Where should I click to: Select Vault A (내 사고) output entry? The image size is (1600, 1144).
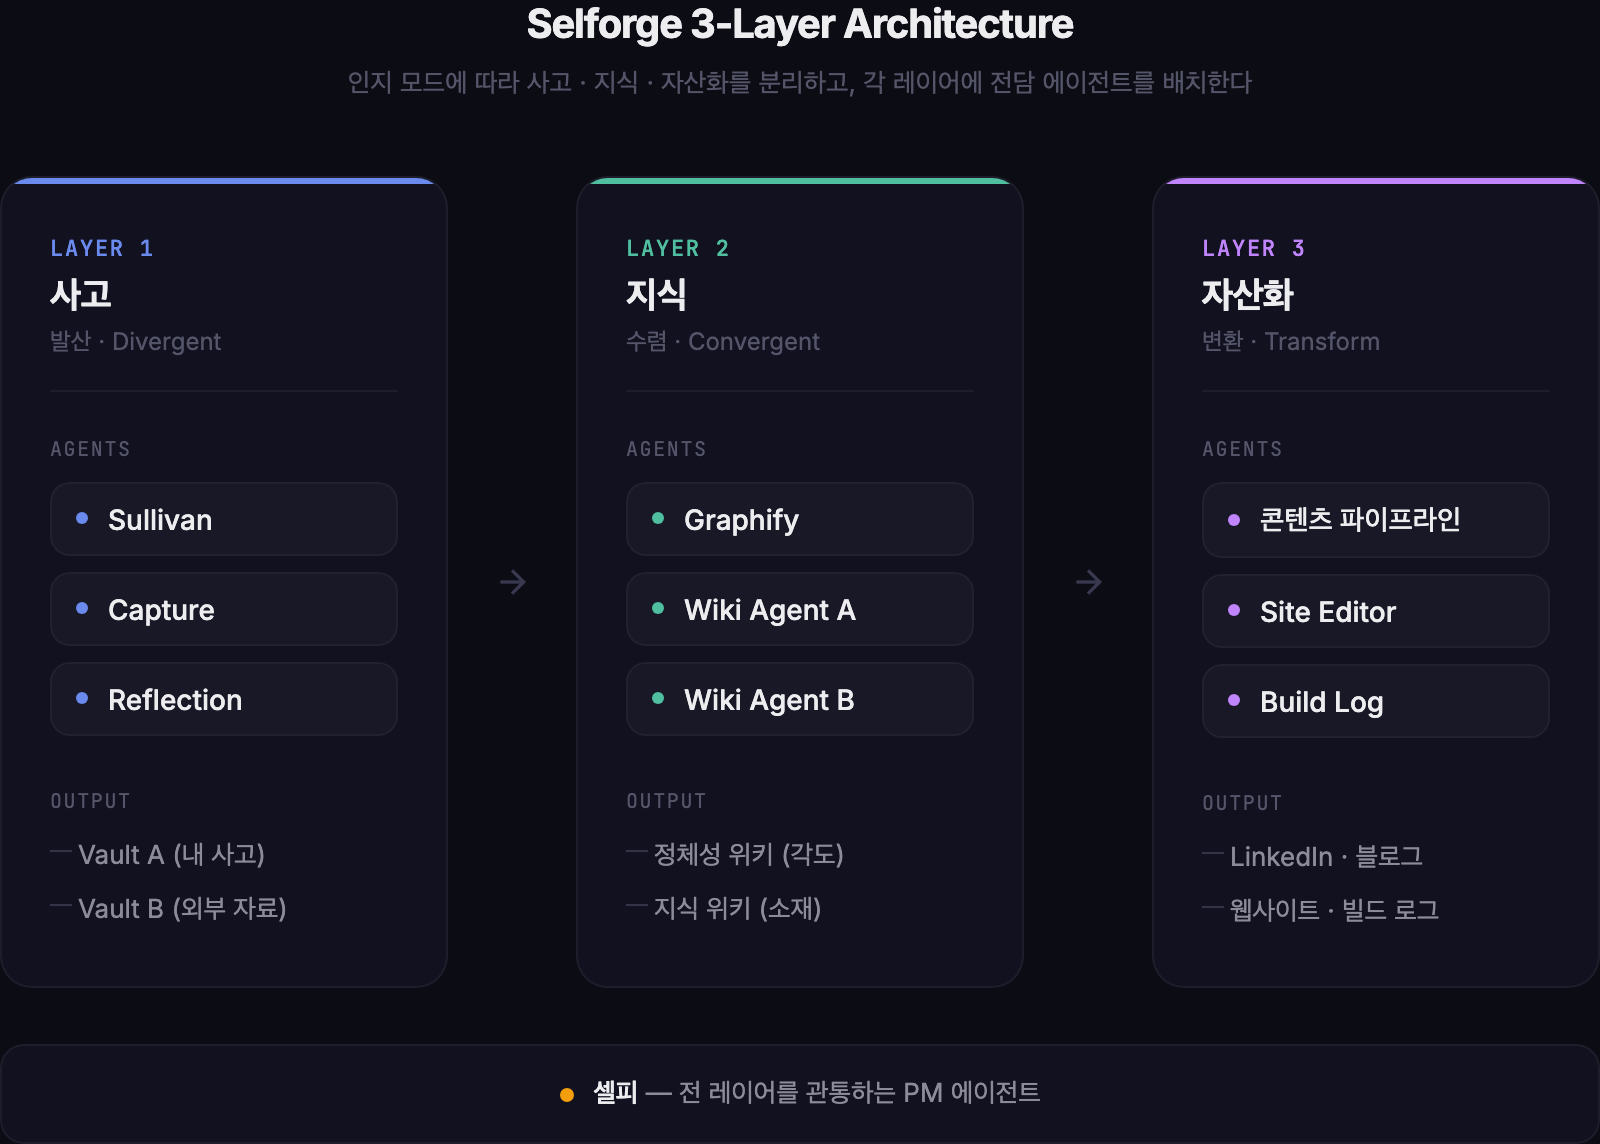click(x=172, y=854)
